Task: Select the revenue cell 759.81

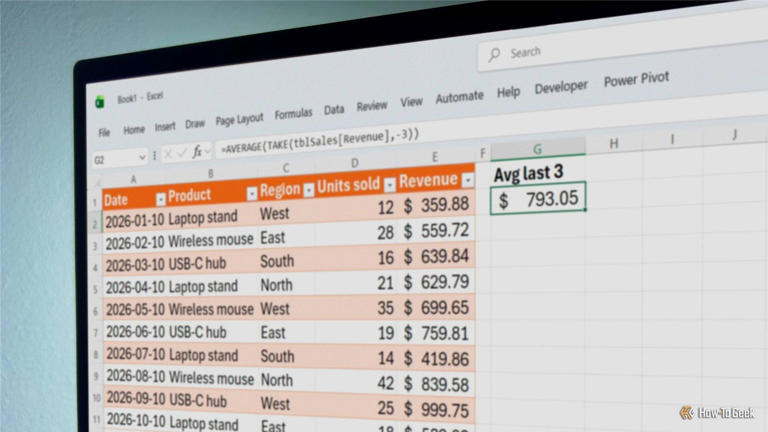Action: (x=435, y=334)
